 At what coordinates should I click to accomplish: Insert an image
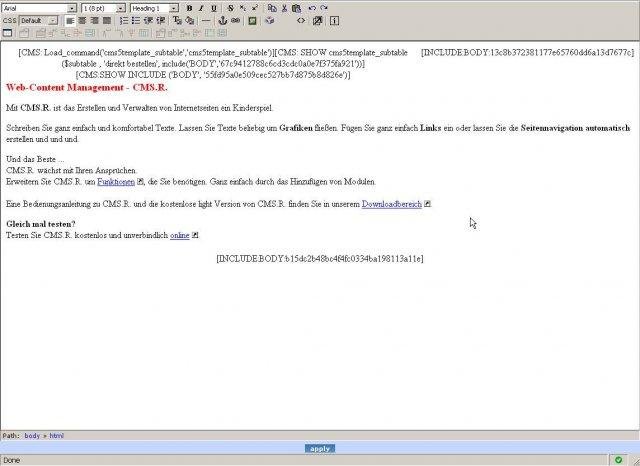[x=252, y=20]
